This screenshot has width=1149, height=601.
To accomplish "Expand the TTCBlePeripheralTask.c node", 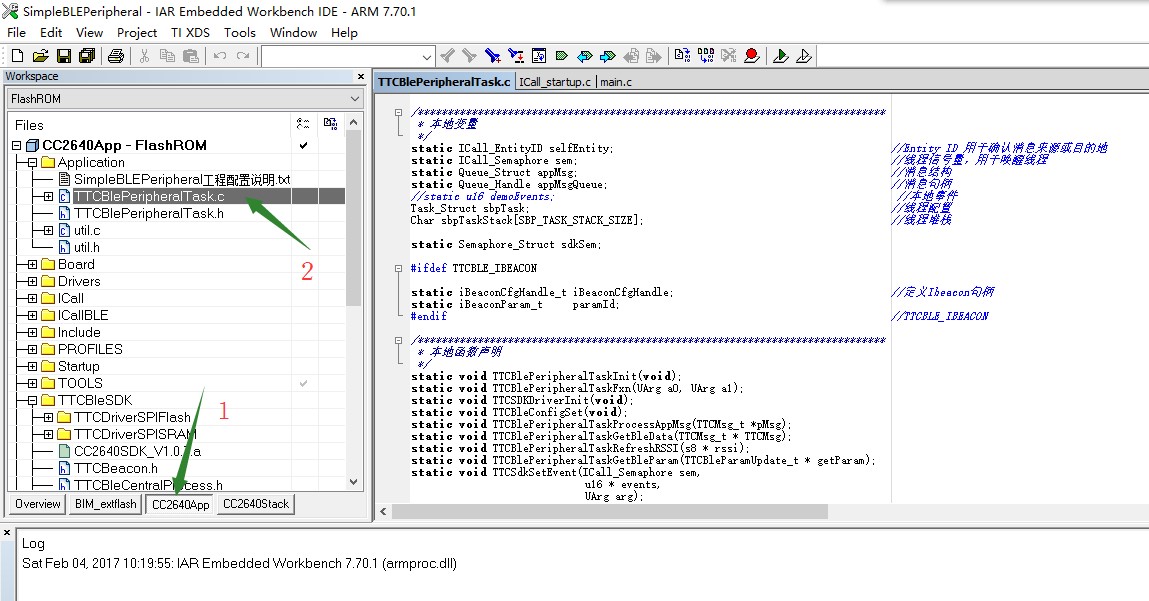I will 48,196.
